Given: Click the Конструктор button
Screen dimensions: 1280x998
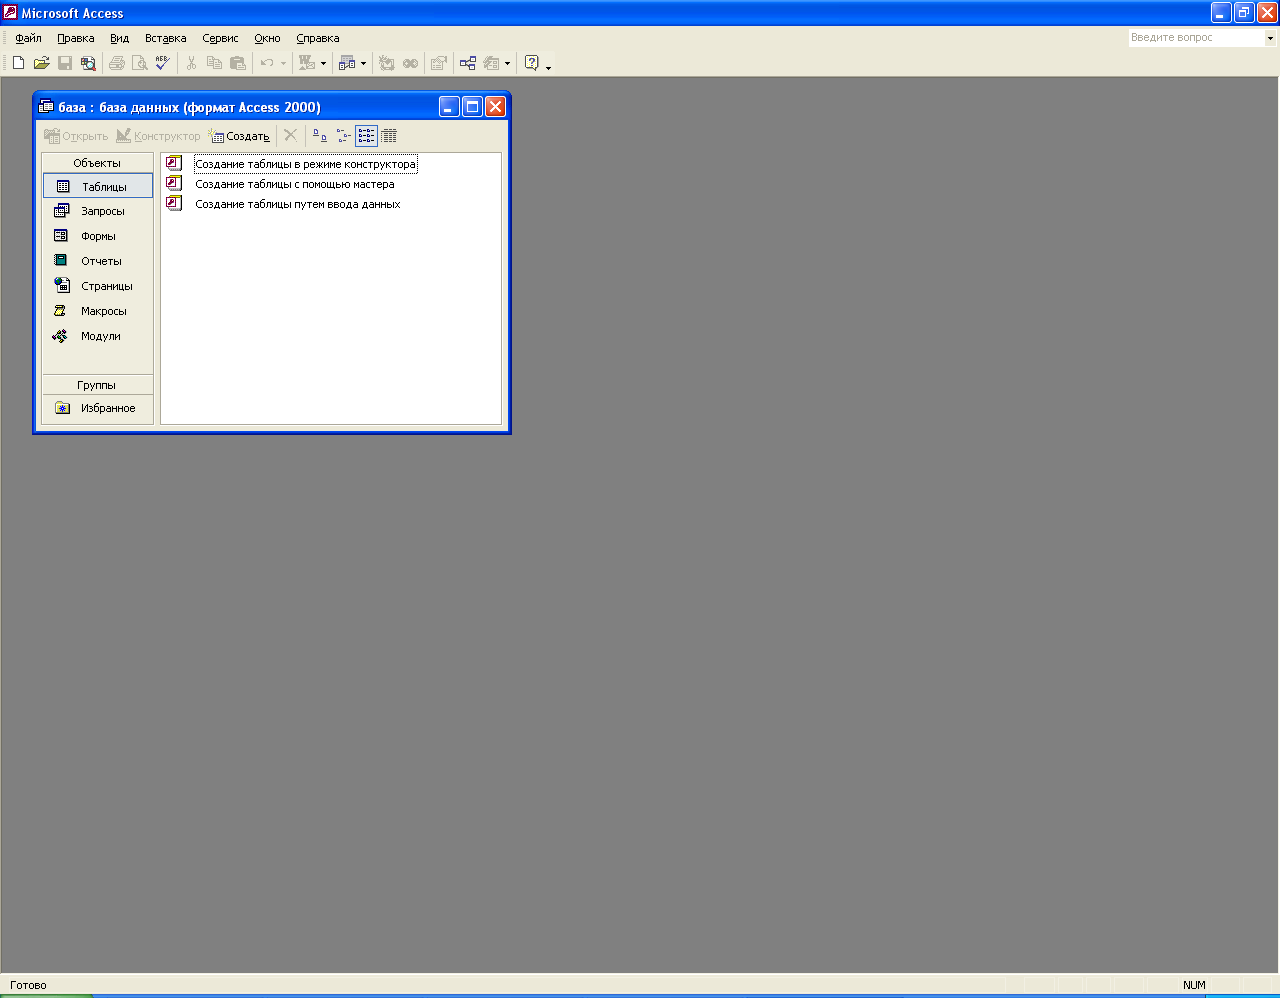Looking at the screenshot, I should point(158,136).
